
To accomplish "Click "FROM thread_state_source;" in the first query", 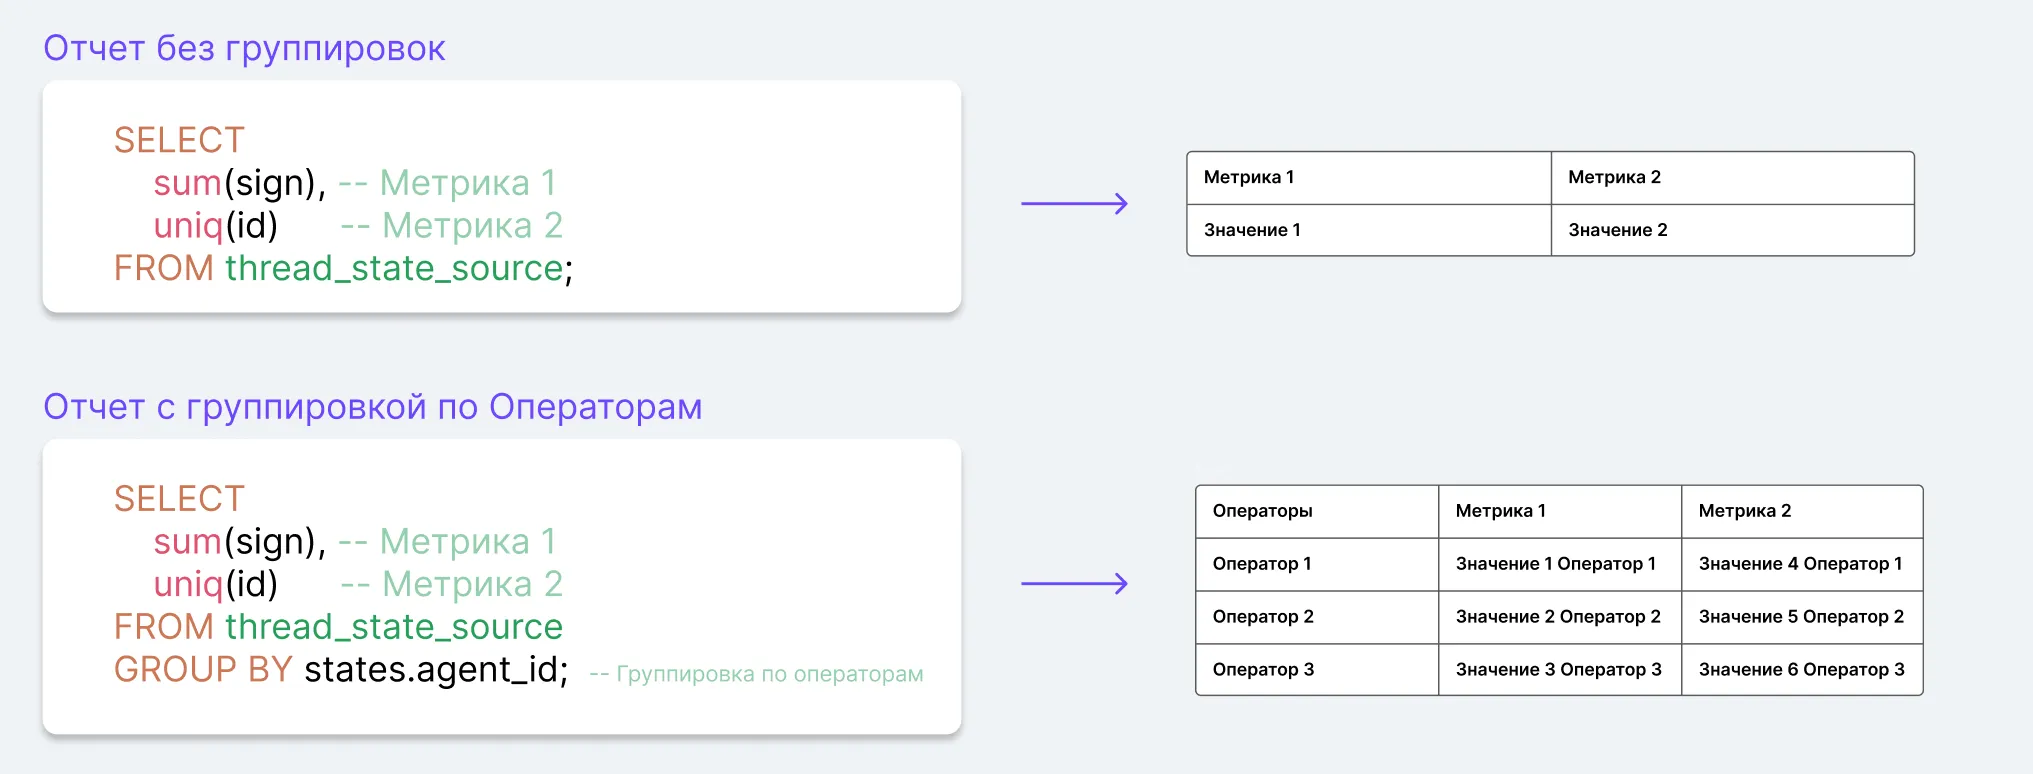I will click(343, 268).
